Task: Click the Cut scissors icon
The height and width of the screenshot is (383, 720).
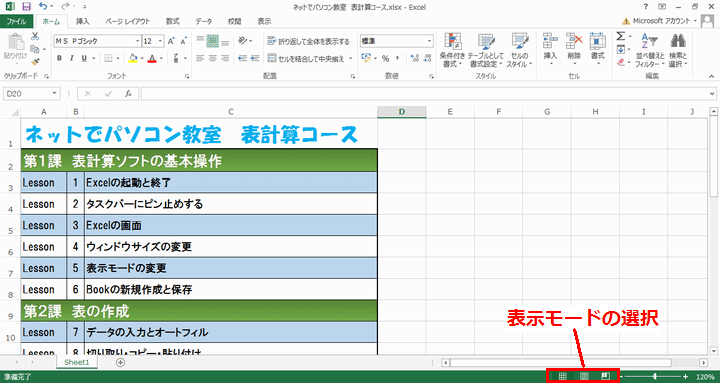Action: pos(35,37)
